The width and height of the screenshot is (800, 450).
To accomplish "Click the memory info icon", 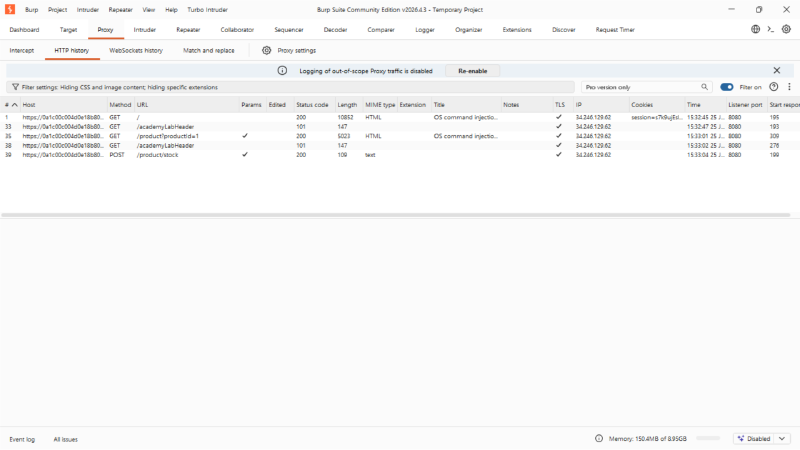I will 599,438.
